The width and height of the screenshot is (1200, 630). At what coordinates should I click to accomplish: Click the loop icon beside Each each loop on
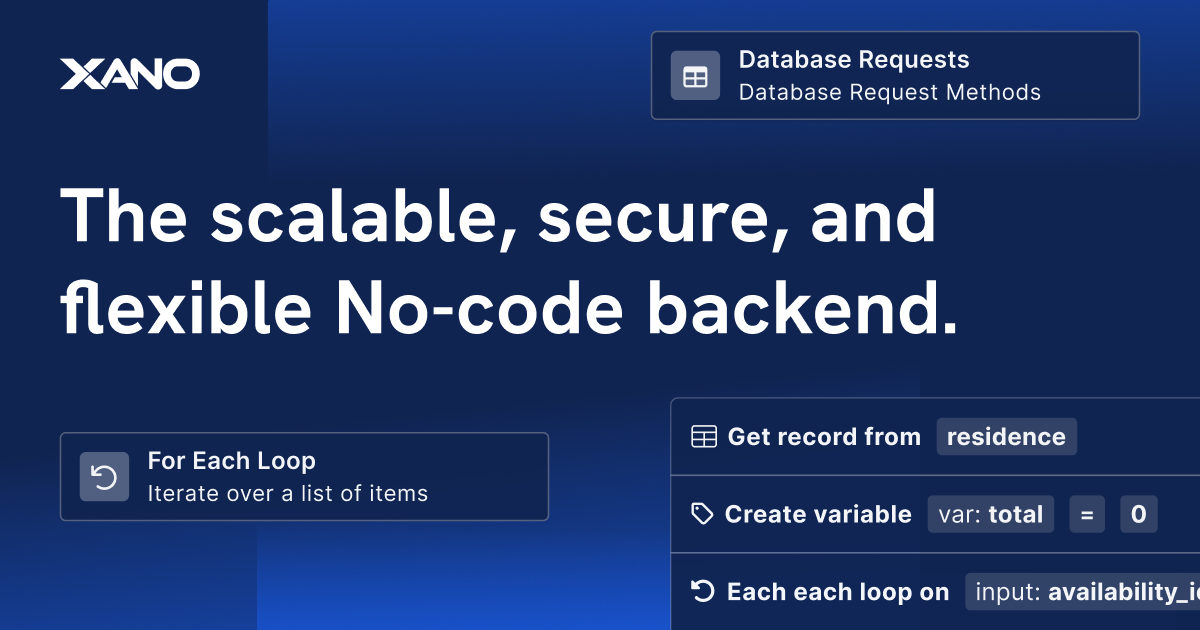coord(703,592)
